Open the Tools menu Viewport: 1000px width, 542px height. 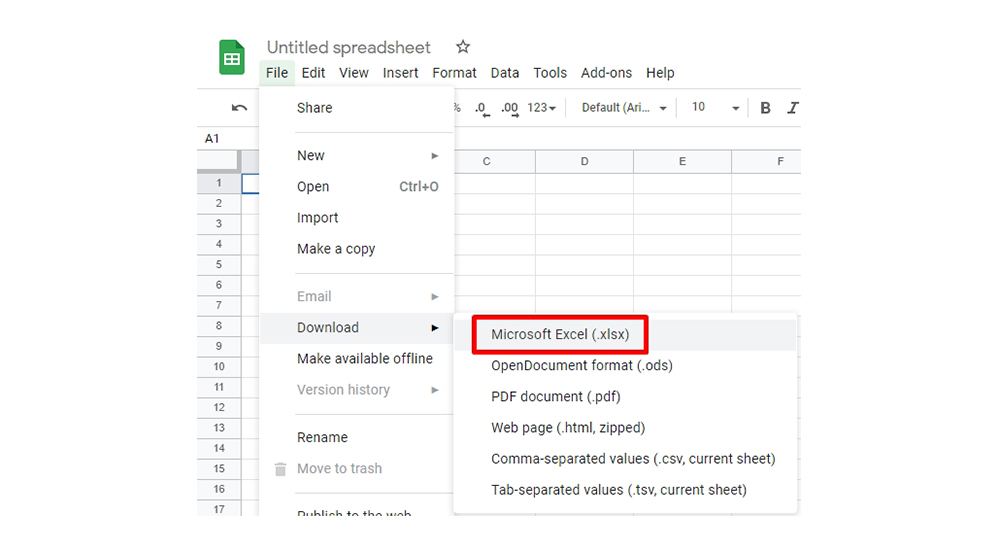[550, 73]
